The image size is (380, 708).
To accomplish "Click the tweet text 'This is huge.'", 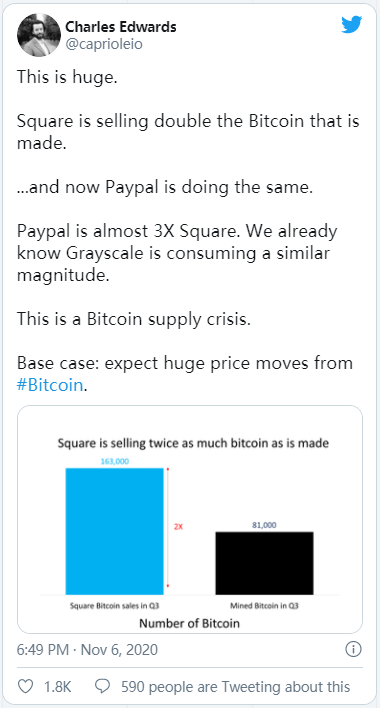I will [x=67, y=77].
